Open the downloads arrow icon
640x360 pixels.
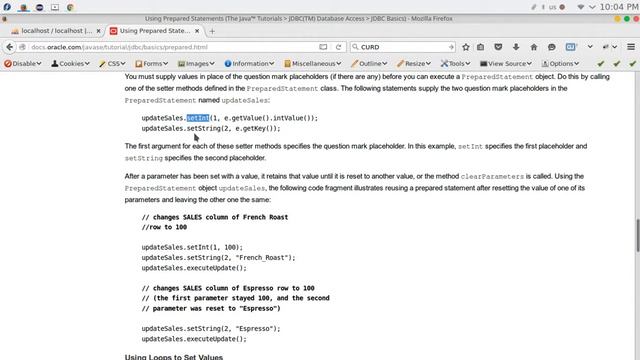[x=516, y=47]
